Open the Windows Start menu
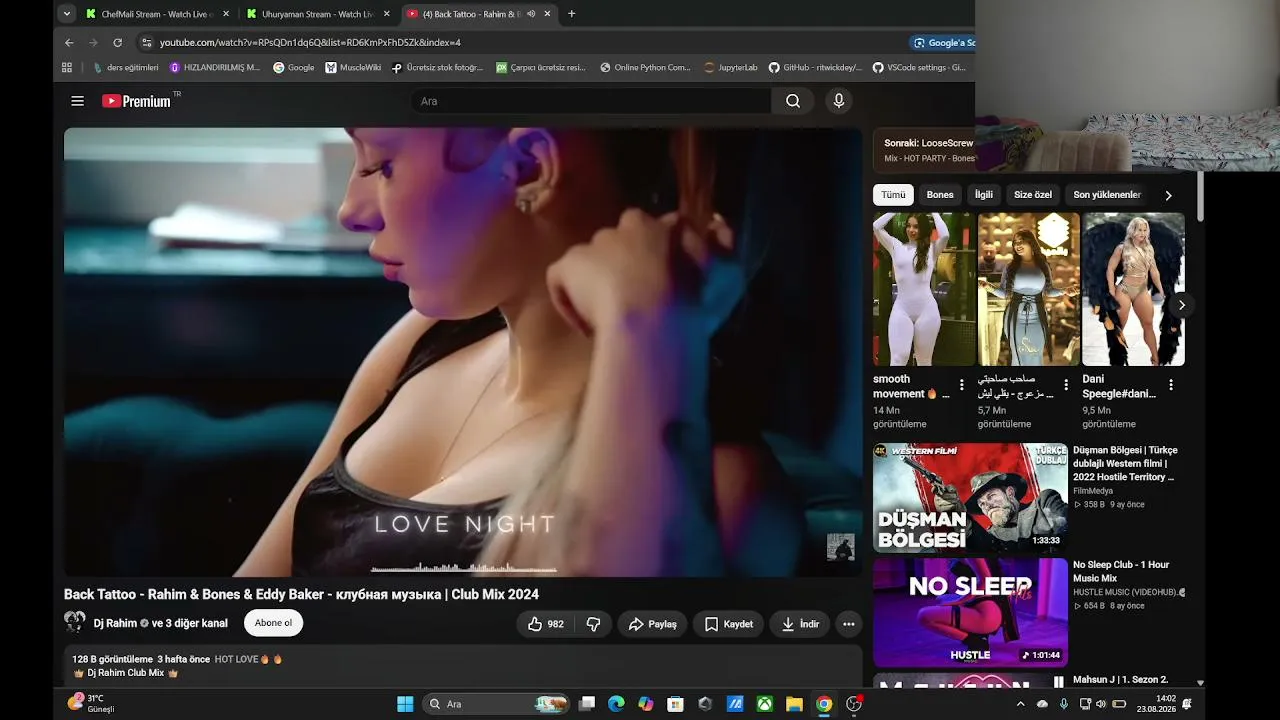This screenshot has width=1280, height=720. tap(405, 704)
